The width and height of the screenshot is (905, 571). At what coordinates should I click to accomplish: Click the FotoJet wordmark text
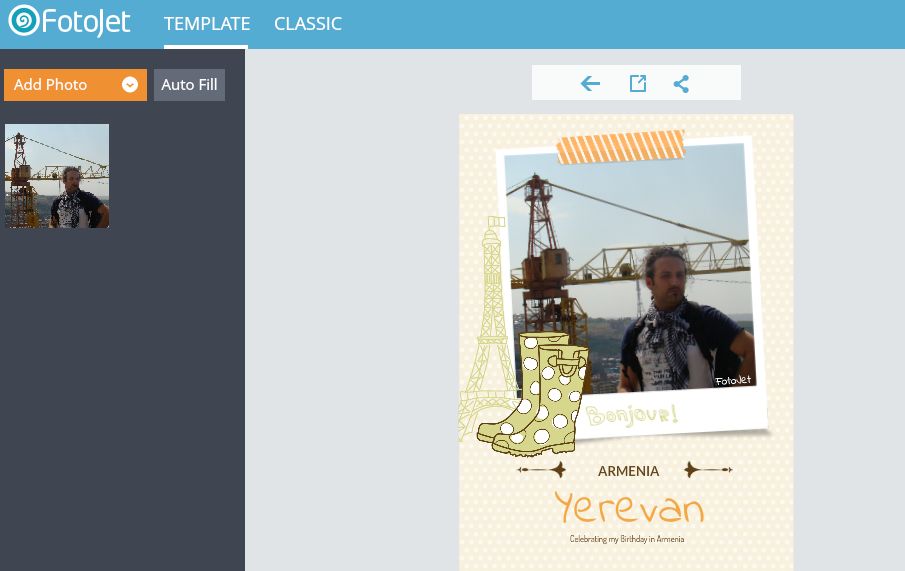tap(86, 22)
